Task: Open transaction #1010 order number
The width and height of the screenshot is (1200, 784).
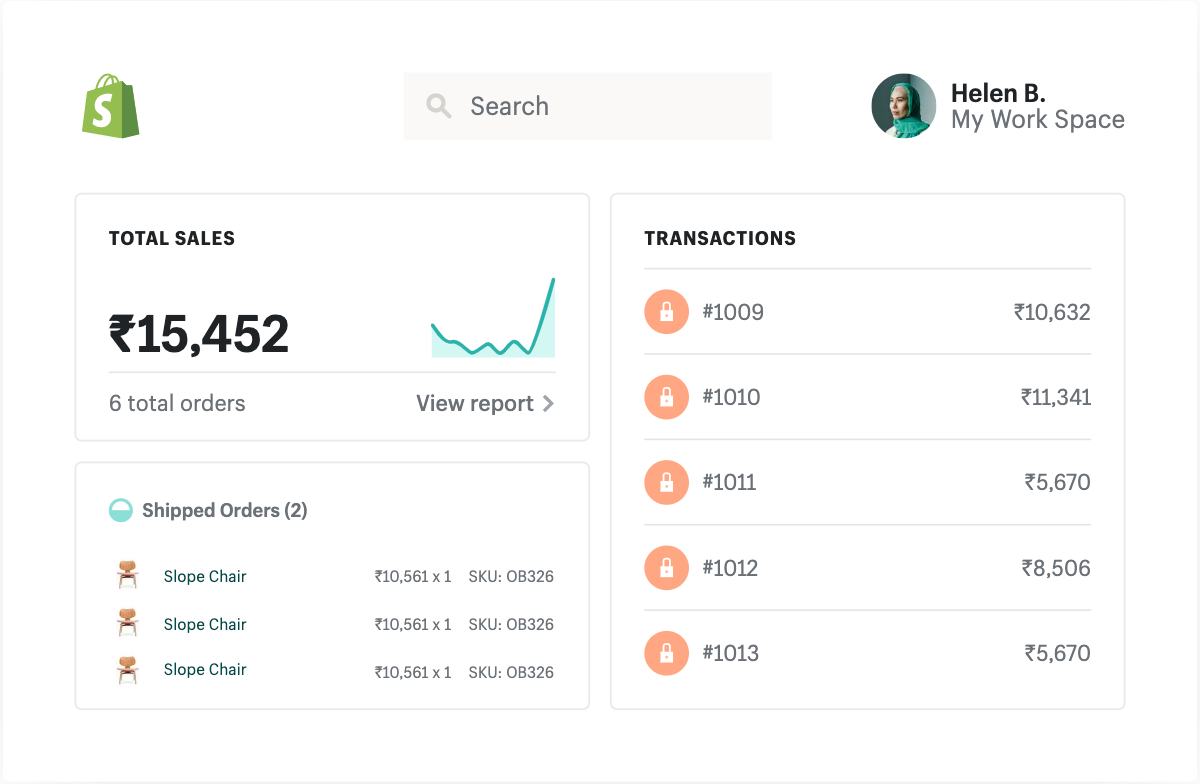Action: point(731,397)
